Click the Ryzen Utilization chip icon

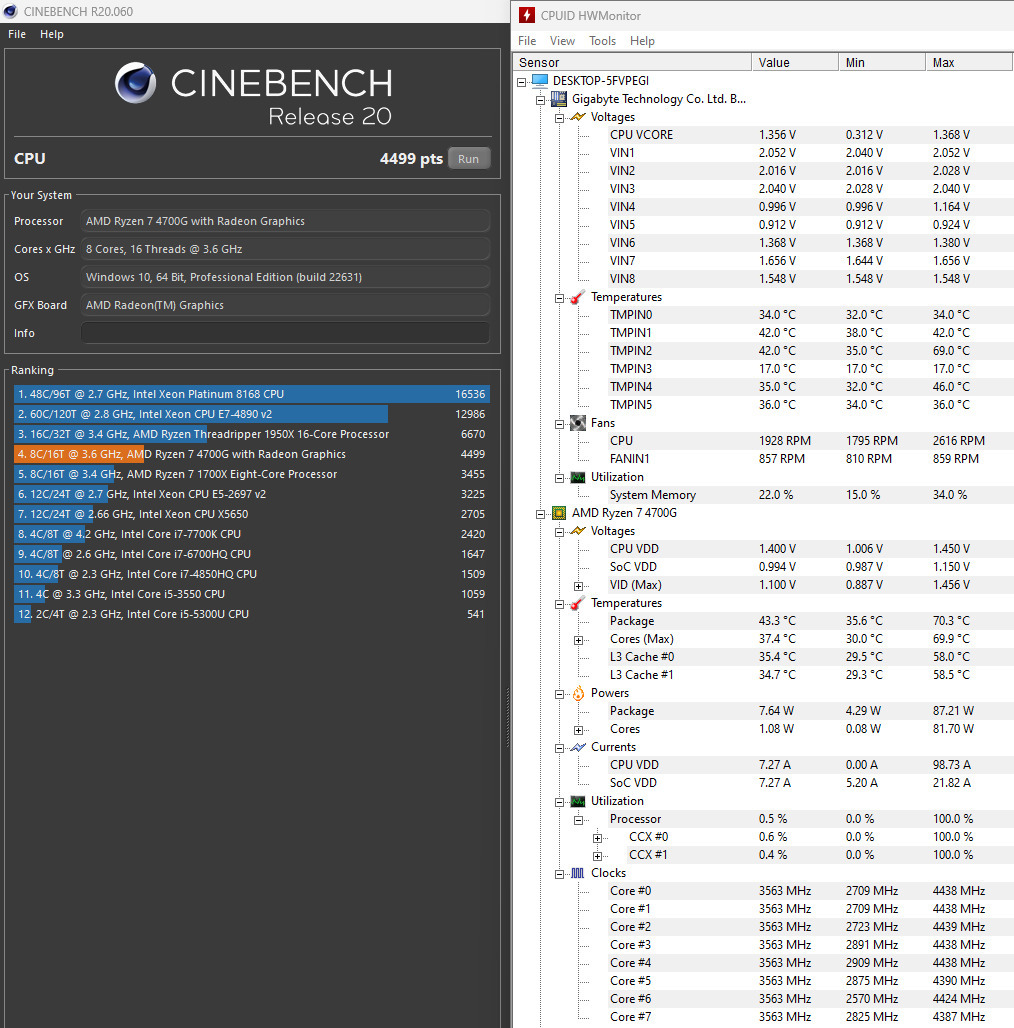click(x=577, y=801)
